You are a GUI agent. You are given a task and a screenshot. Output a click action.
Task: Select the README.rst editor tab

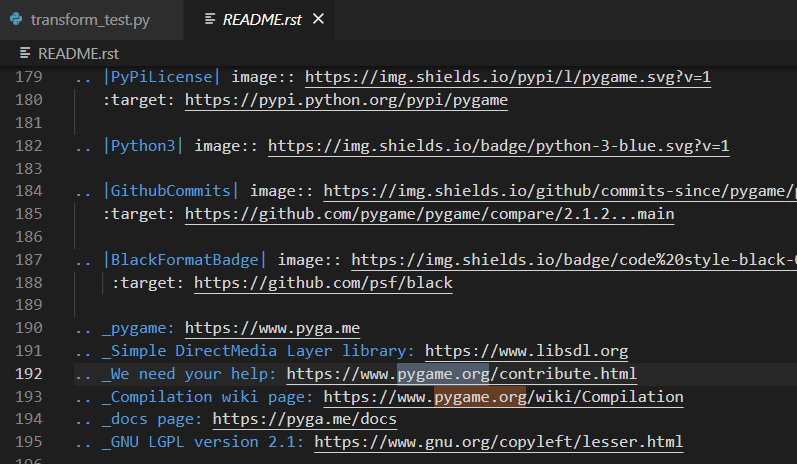click(259, 20)
